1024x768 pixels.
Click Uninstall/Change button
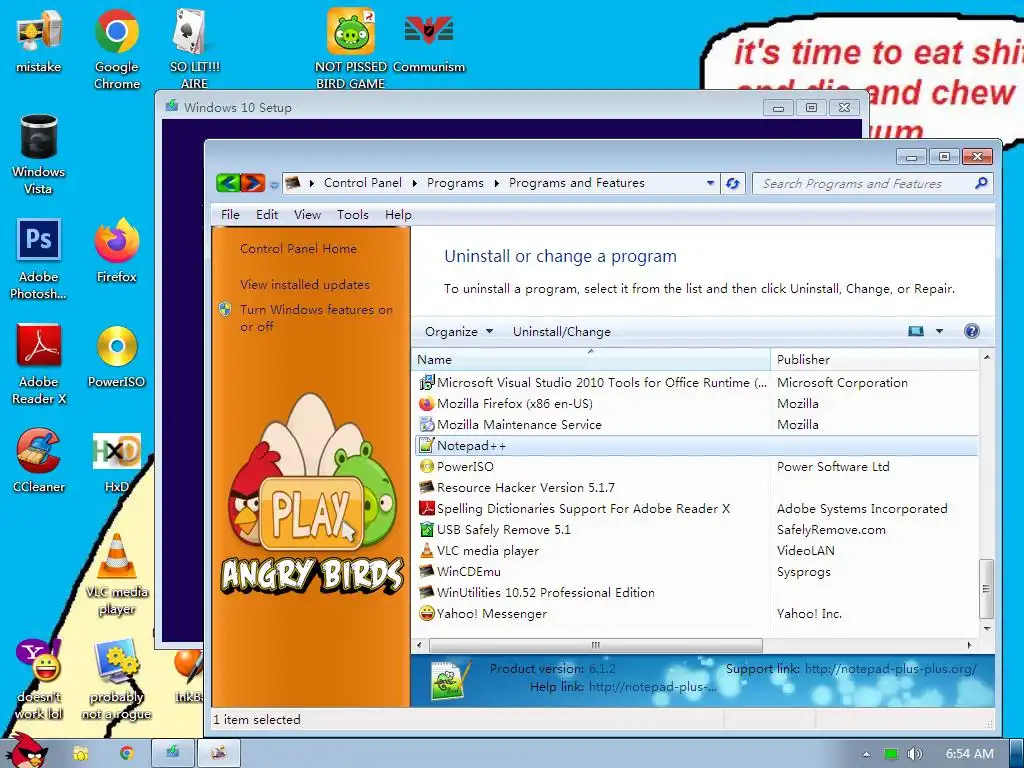[562, 331]
